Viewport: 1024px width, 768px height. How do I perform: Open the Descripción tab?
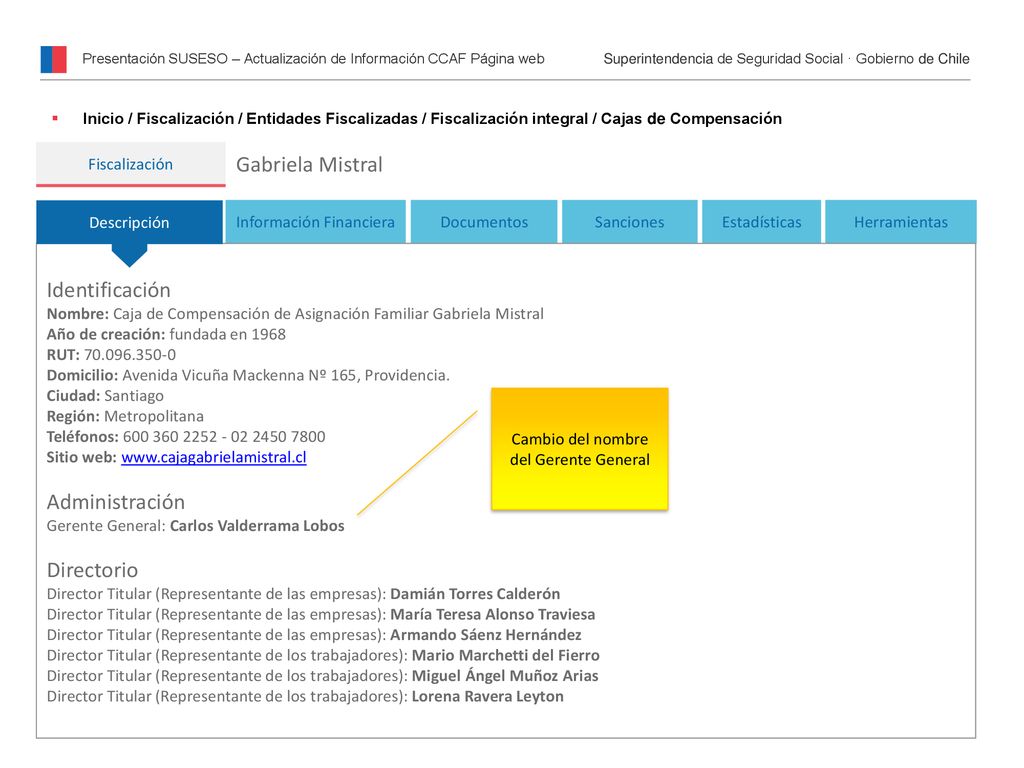(x=129, y=222)
